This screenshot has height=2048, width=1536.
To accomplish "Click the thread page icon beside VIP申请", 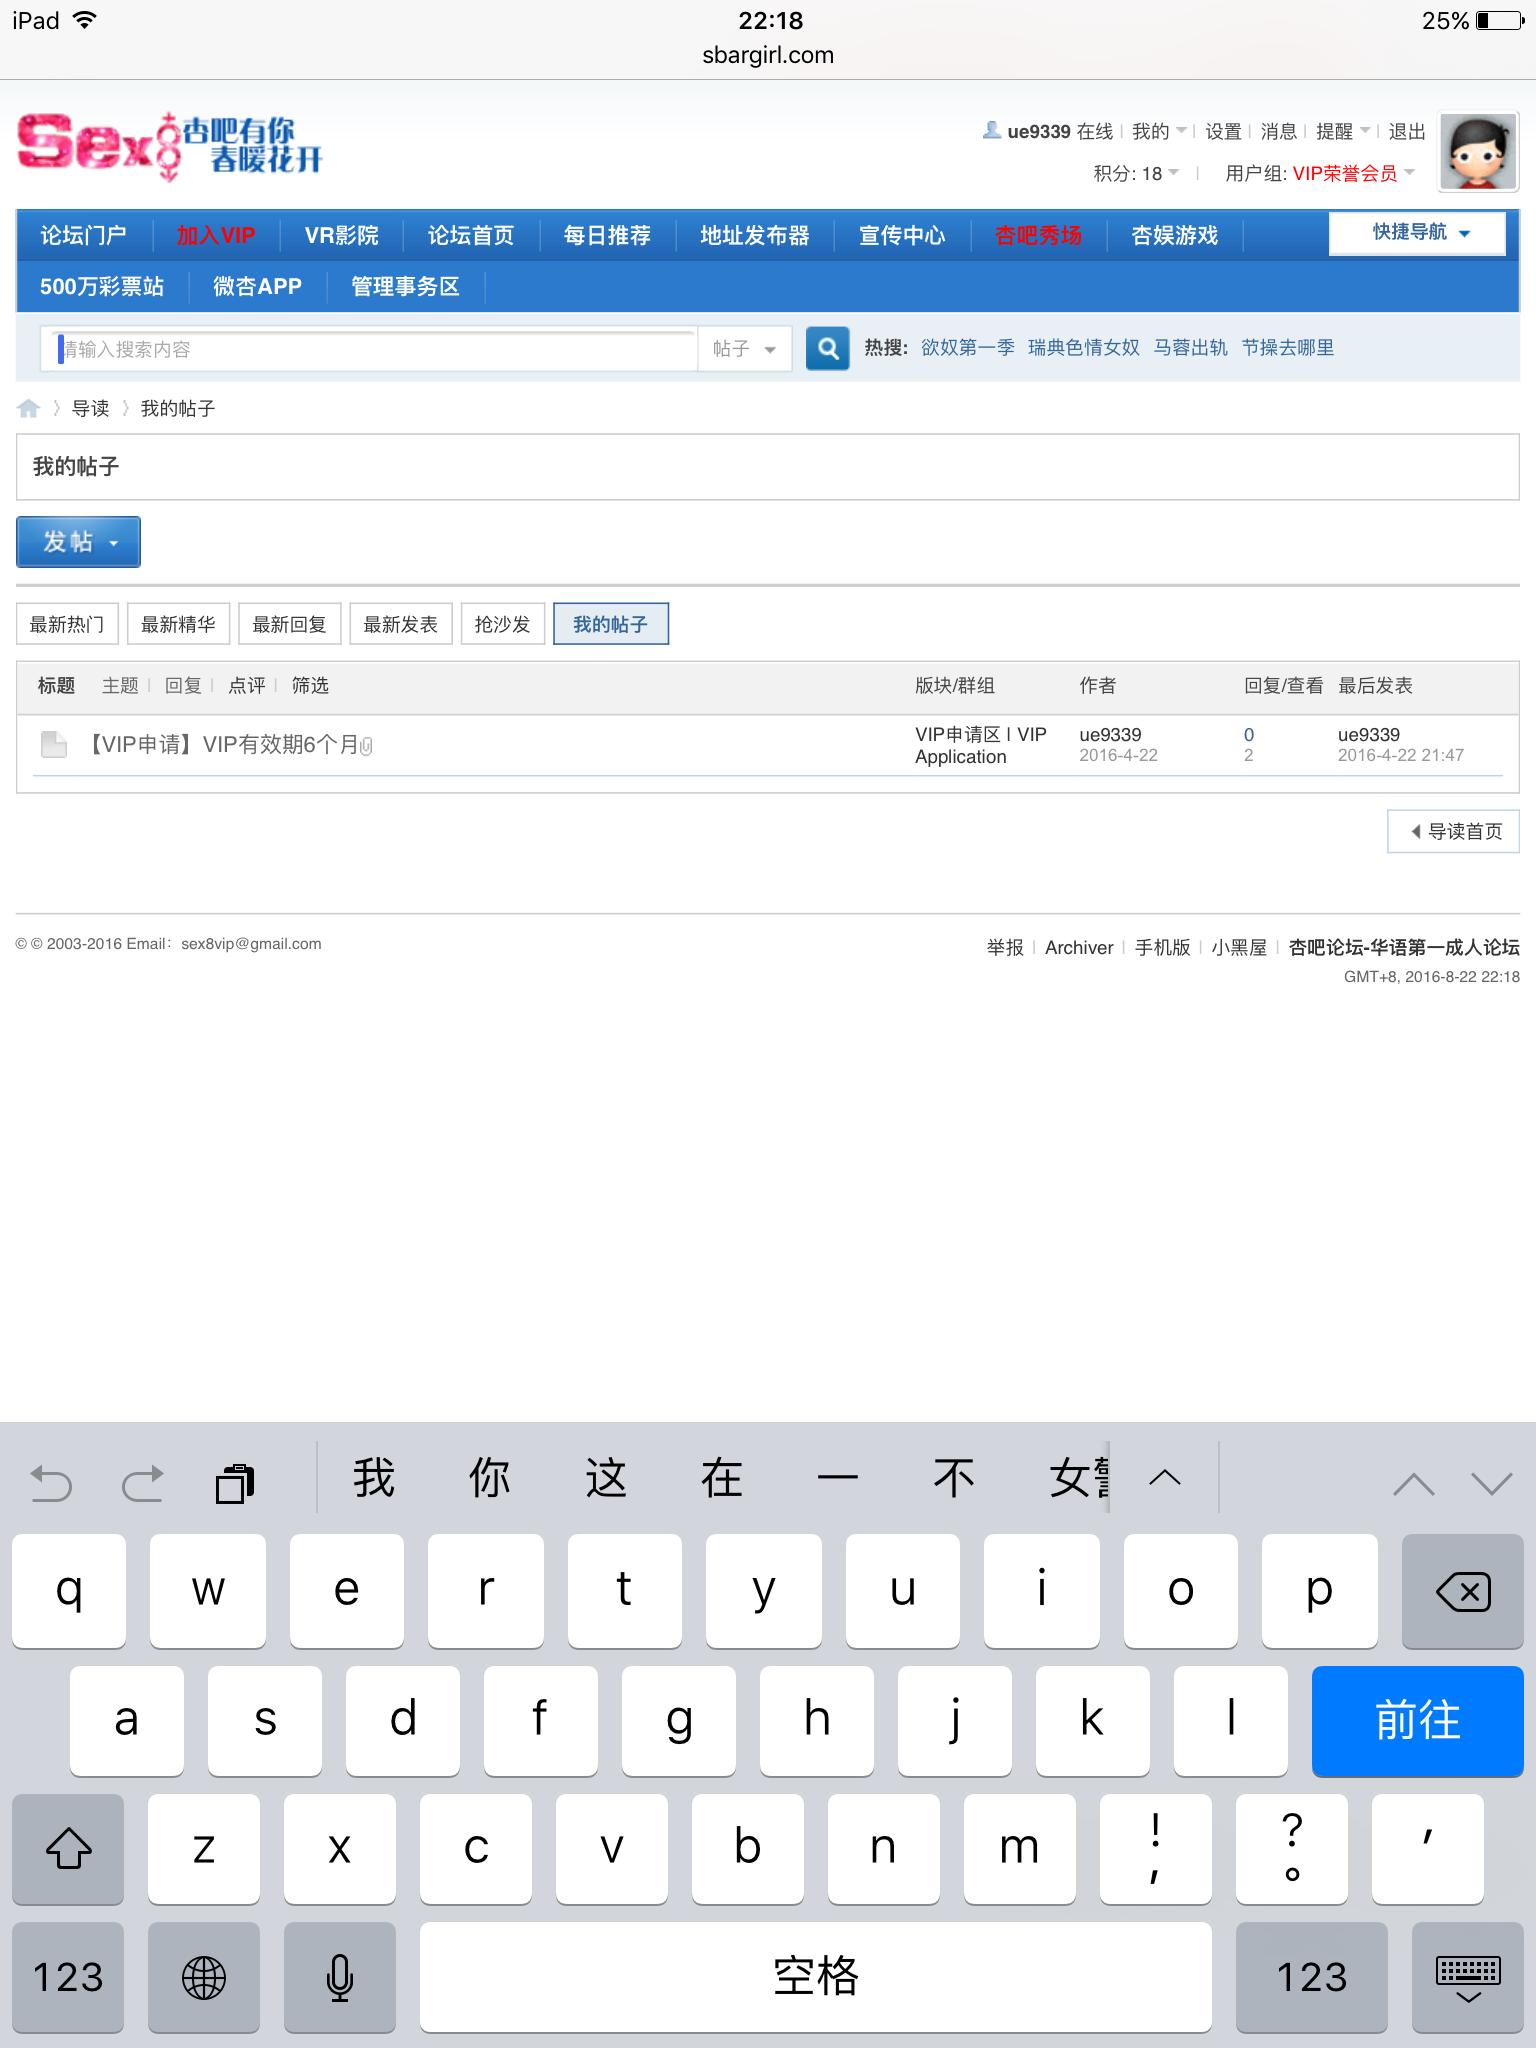I will (54, 745).
